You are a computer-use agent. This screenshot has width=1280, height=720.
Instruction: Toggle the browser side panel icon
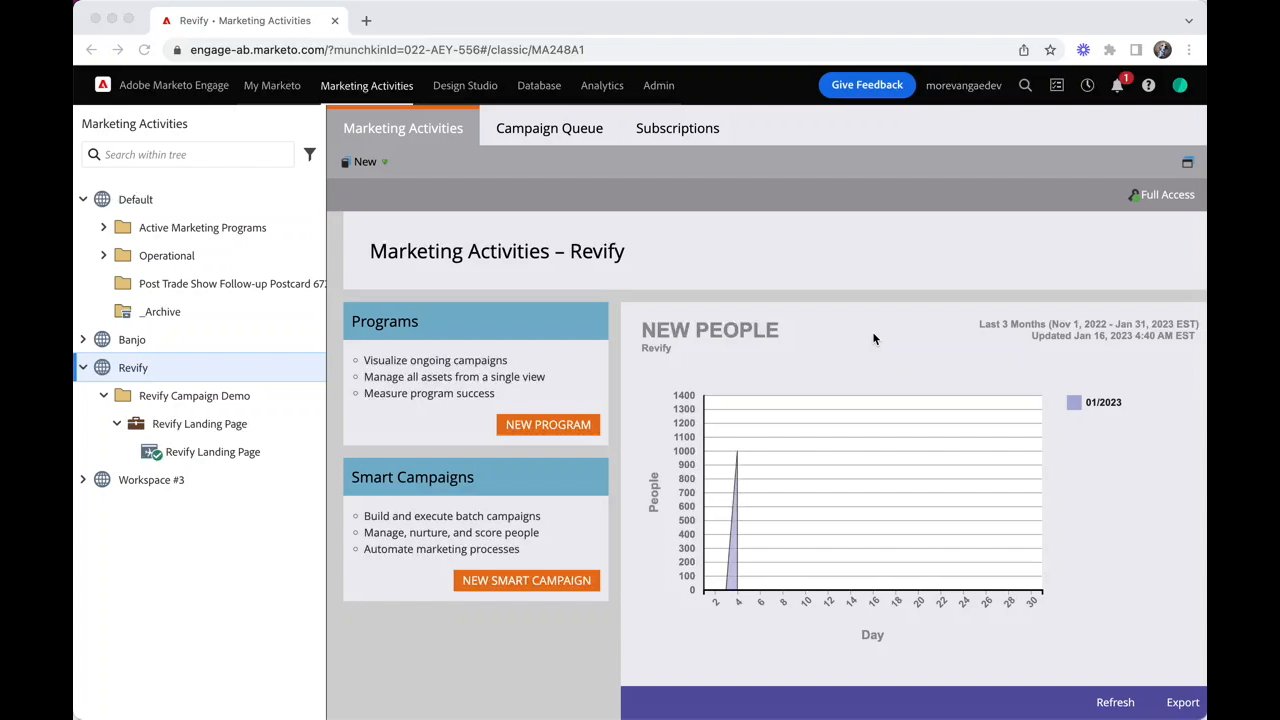pos(1136,50)
